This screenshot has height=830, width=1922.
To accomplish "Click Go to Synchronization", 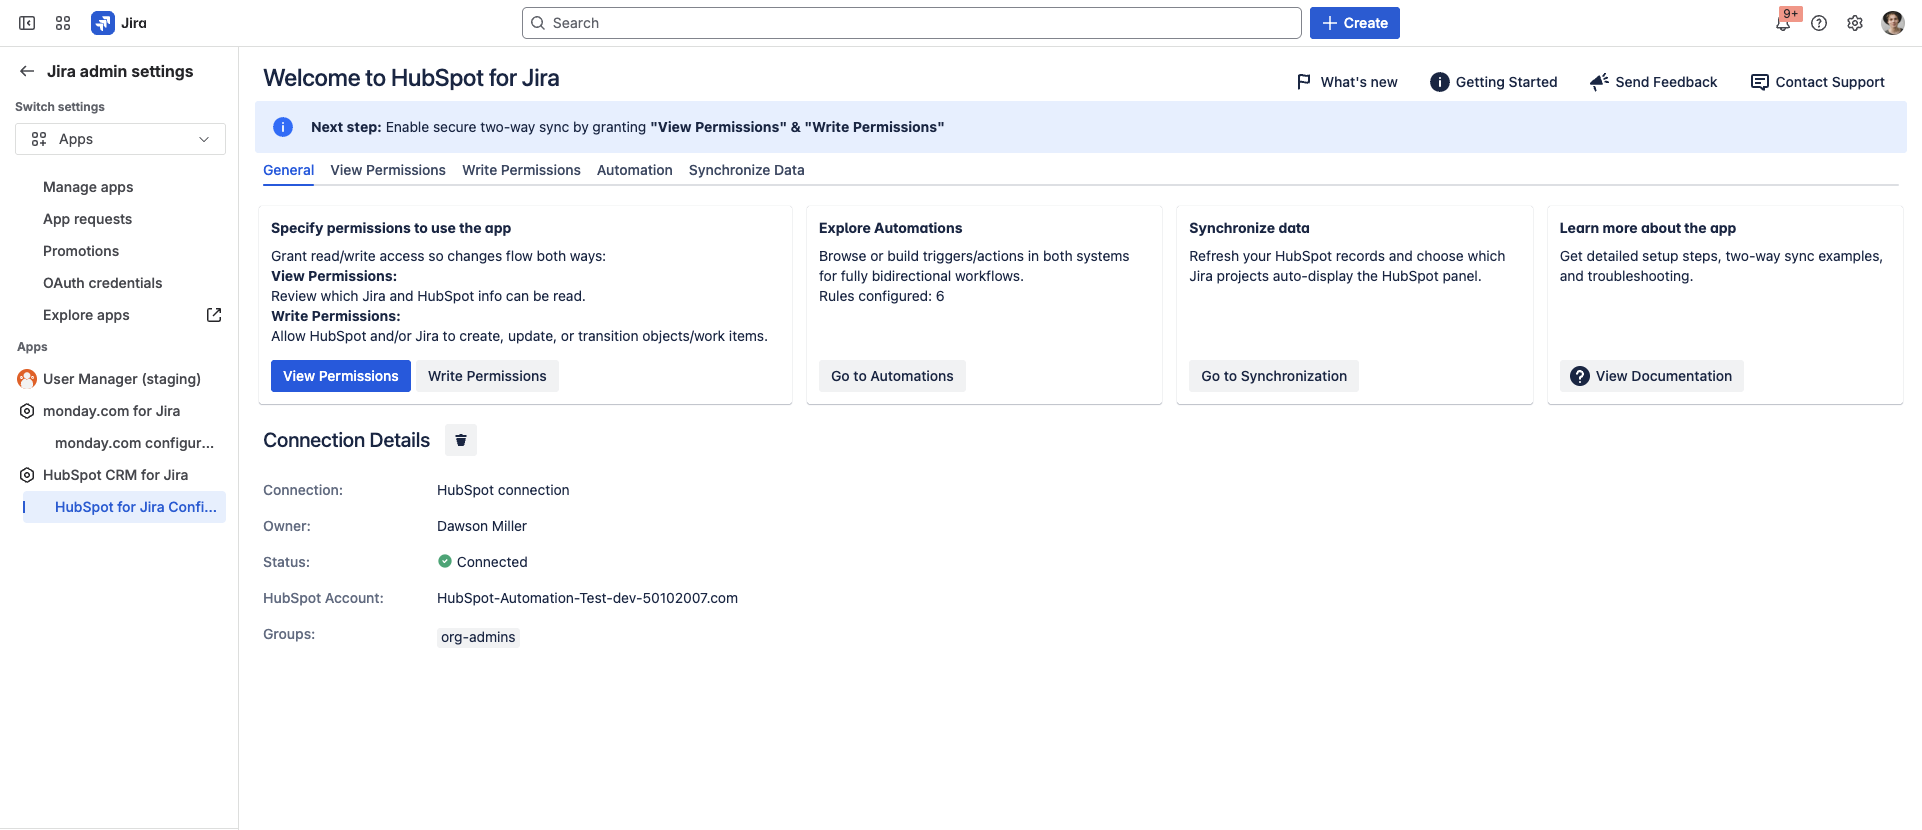I will [1274, 376].
